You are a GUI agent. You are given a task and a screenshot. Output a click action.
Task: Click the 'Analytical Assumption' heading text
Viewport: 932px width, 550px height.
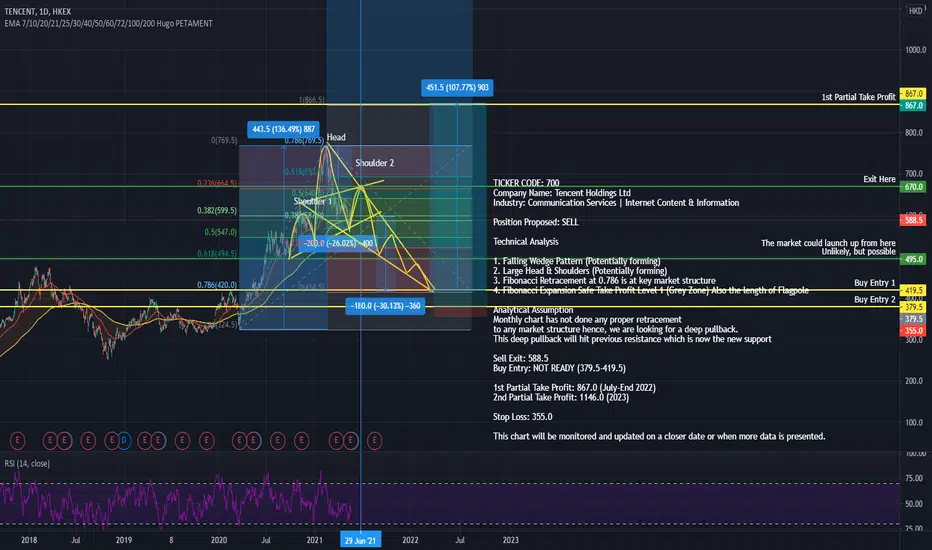(533, 310)
